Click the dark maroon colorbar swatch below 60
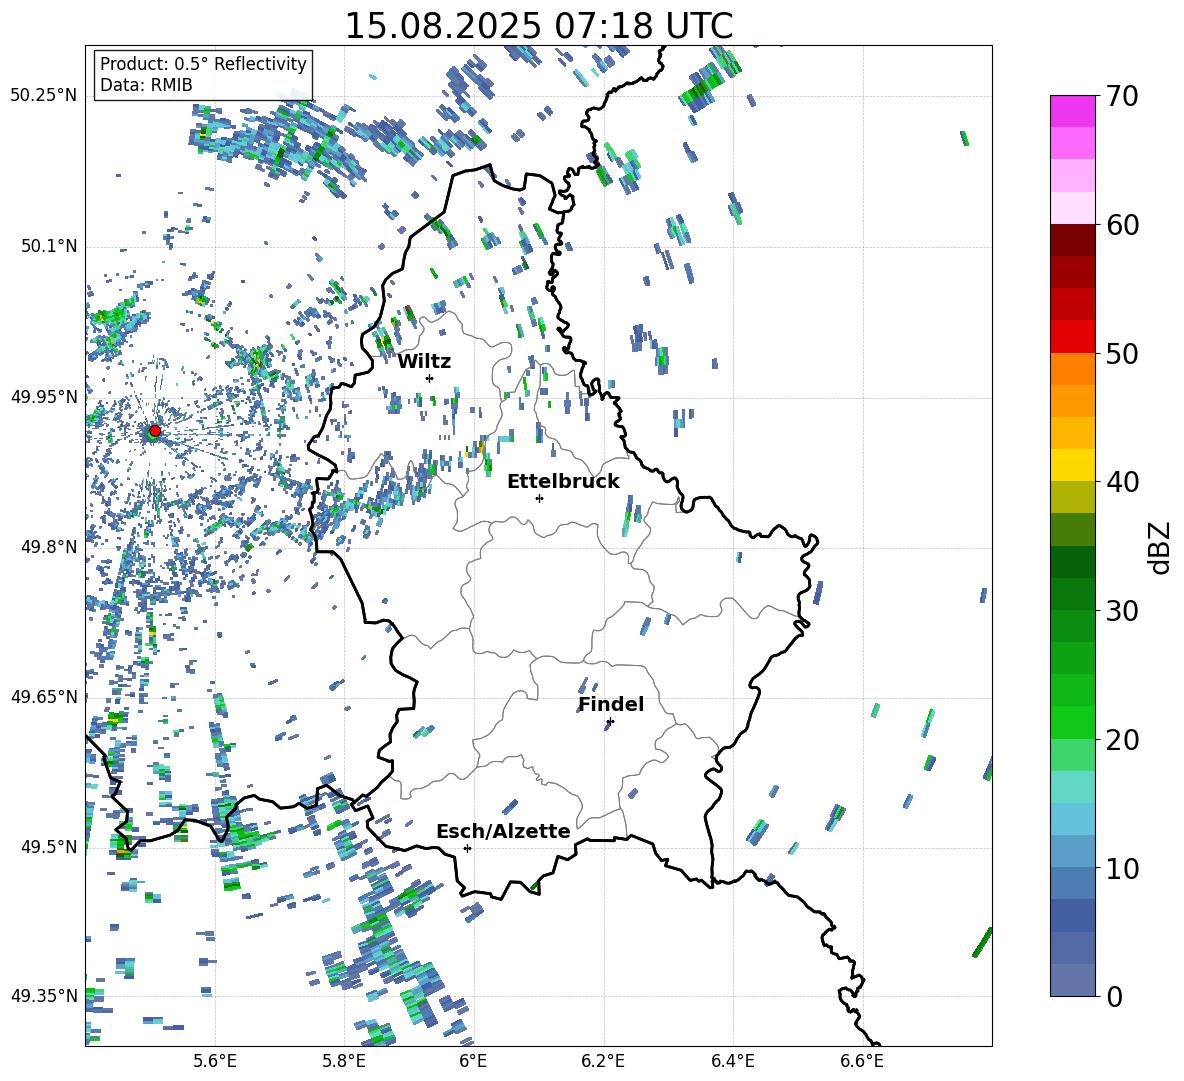The width and height of the screenshot is (1184, 1081). coord(1072,240)
